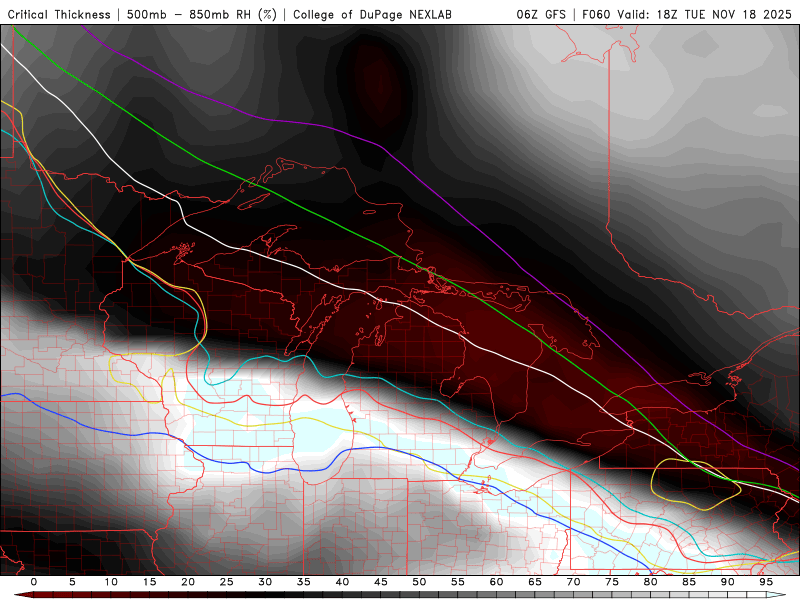The width and height of the screenshot is (800, 600).
Task: Click the colorbar value label "40"
Action: tap(342, 582)
